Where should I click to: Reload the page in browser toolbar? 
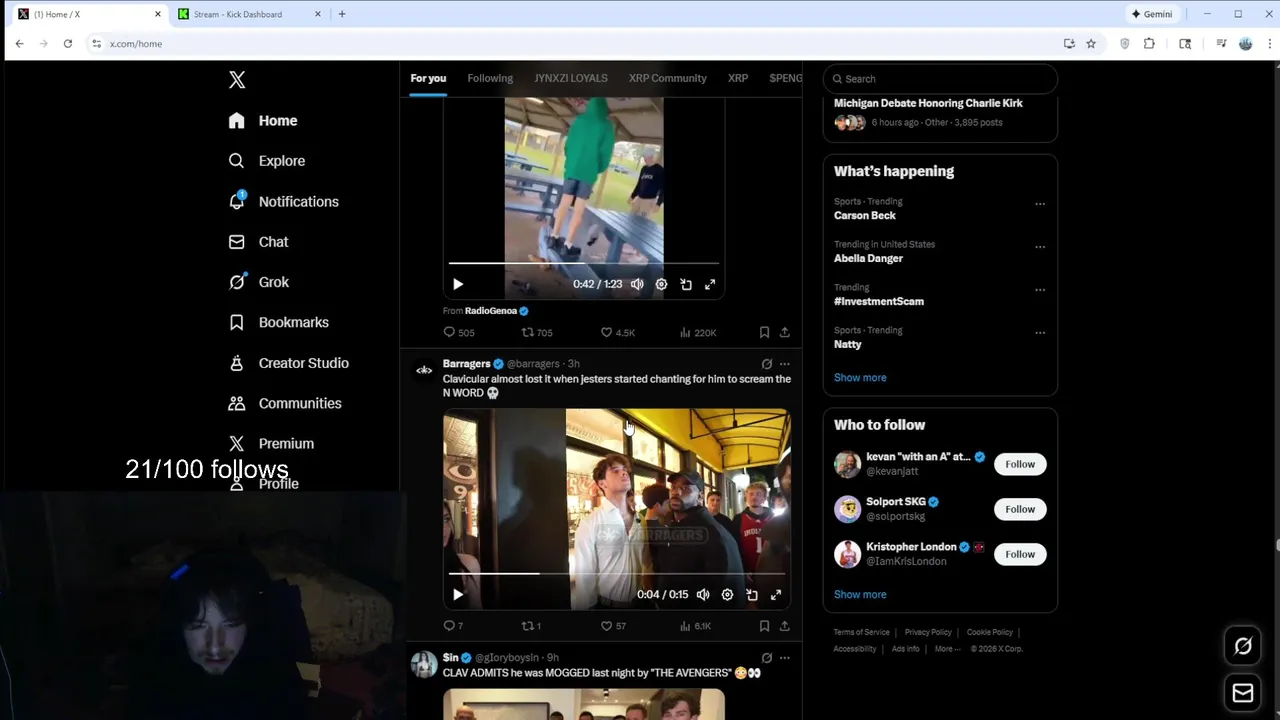point(67,44)
